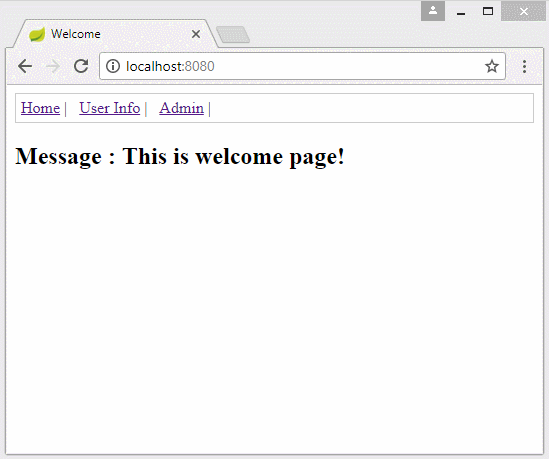Click the Spring leaf favicon on the tab
Image resolution: width=549 pixels, height=459 pixels.
[x=37, y=34]
